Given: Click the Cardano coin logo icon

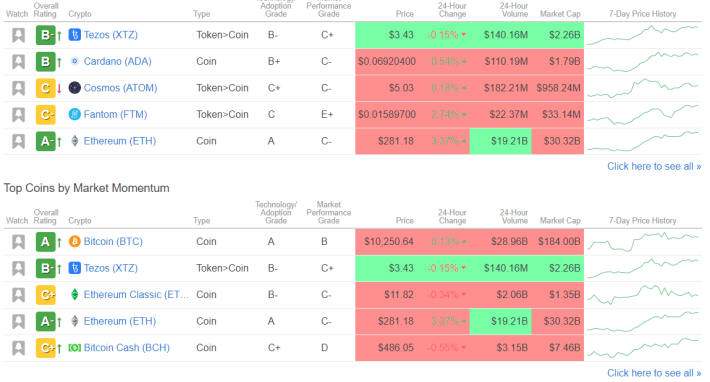Looking at the screenshot, I should coord(75,61).
